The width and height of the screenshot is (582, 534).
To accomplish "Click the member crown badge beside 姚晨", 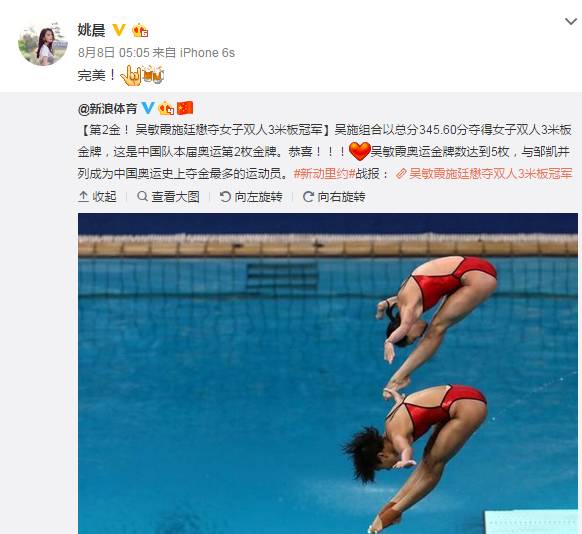I will click(140, 30).
